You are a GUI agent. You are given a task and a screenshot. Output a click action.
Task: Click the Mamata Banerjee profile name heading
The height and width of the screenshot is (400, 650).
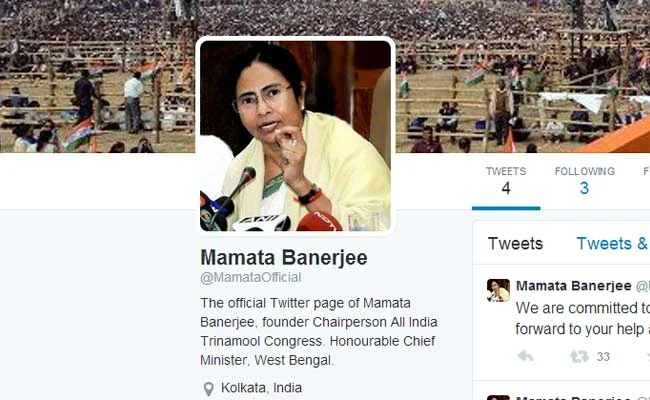point(284,257)
